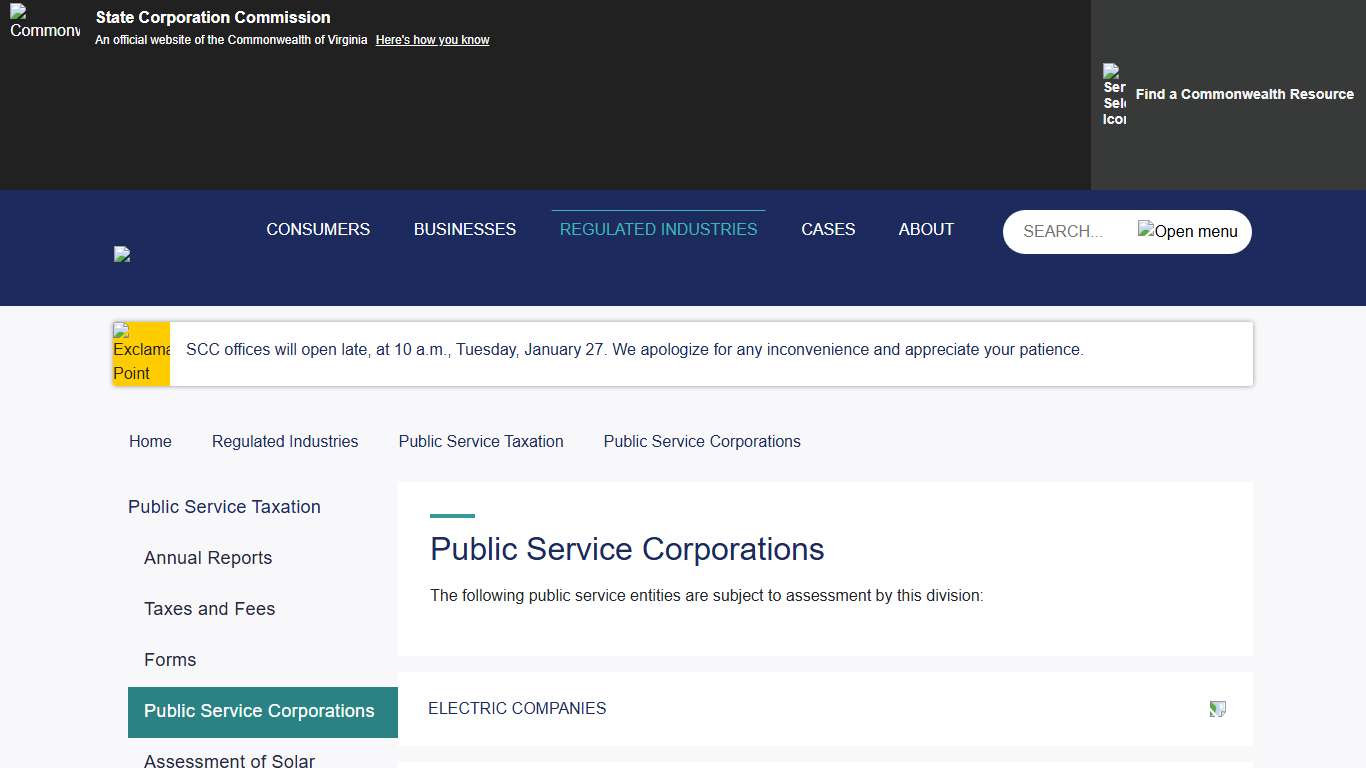Open the Here's how you know link

[432, 39]
